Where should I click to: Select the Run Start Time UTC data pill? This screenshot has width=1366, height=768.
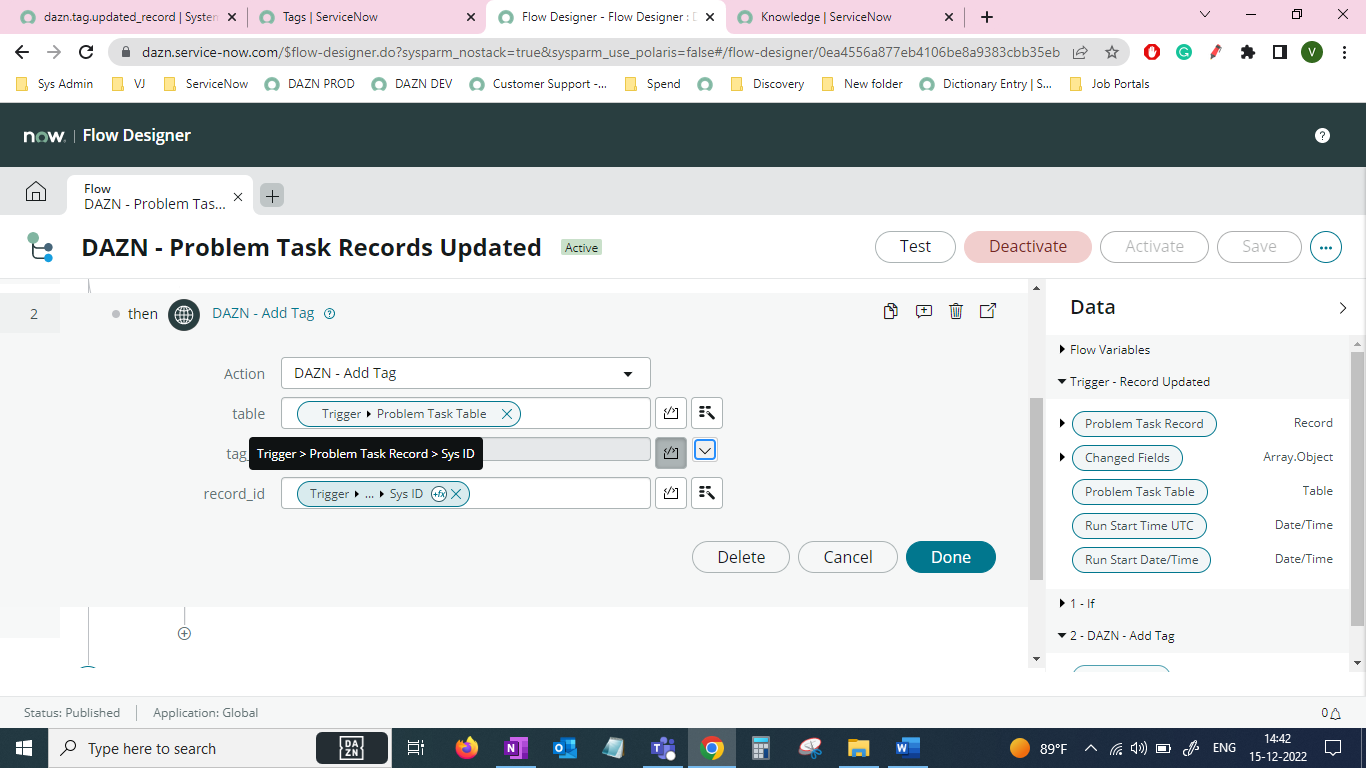[x=1139, y=526]
